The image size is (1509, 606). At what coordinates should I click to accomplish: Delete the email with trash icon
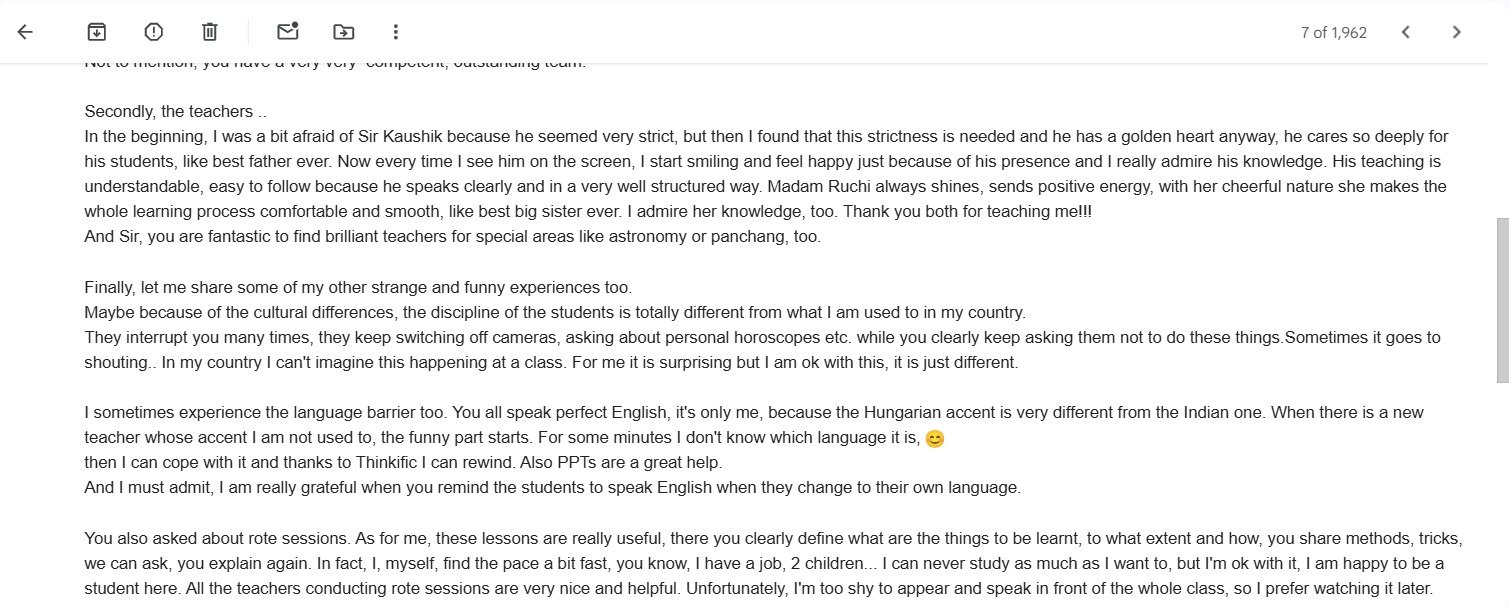click(x=209, y=32)
